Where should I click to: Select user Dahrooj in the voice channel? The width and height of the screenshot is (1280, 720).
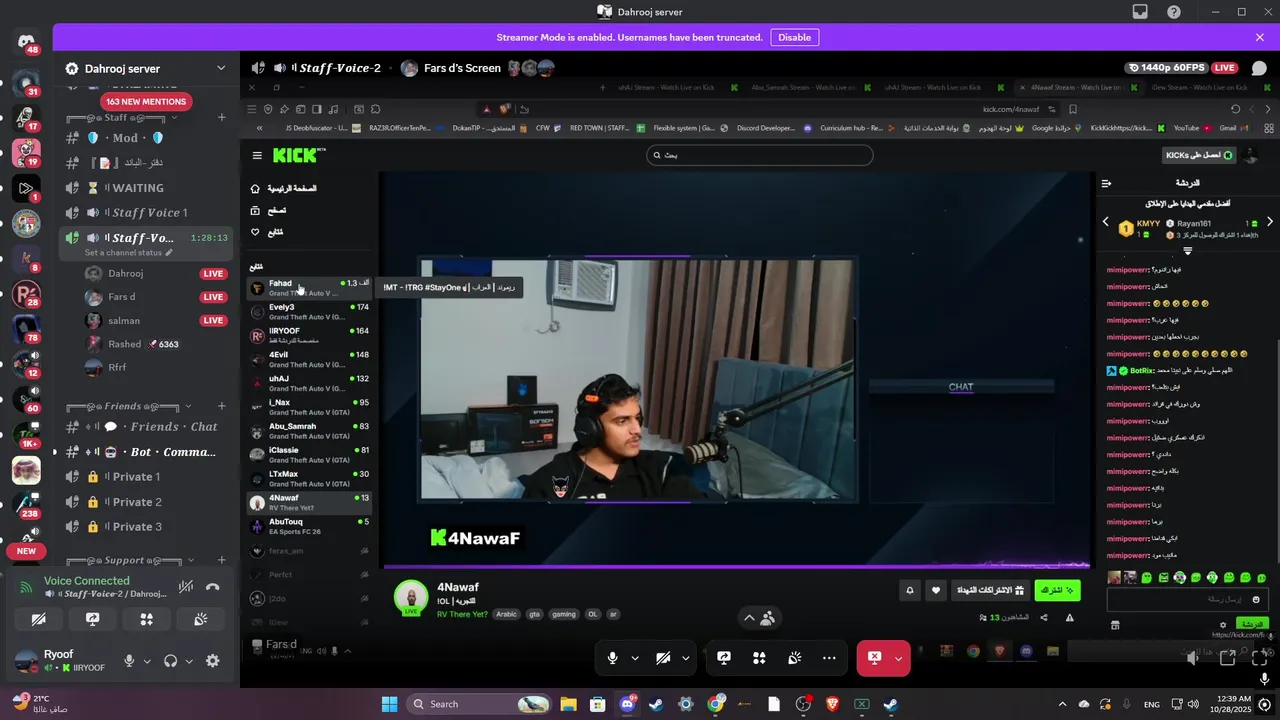(156, 274)
